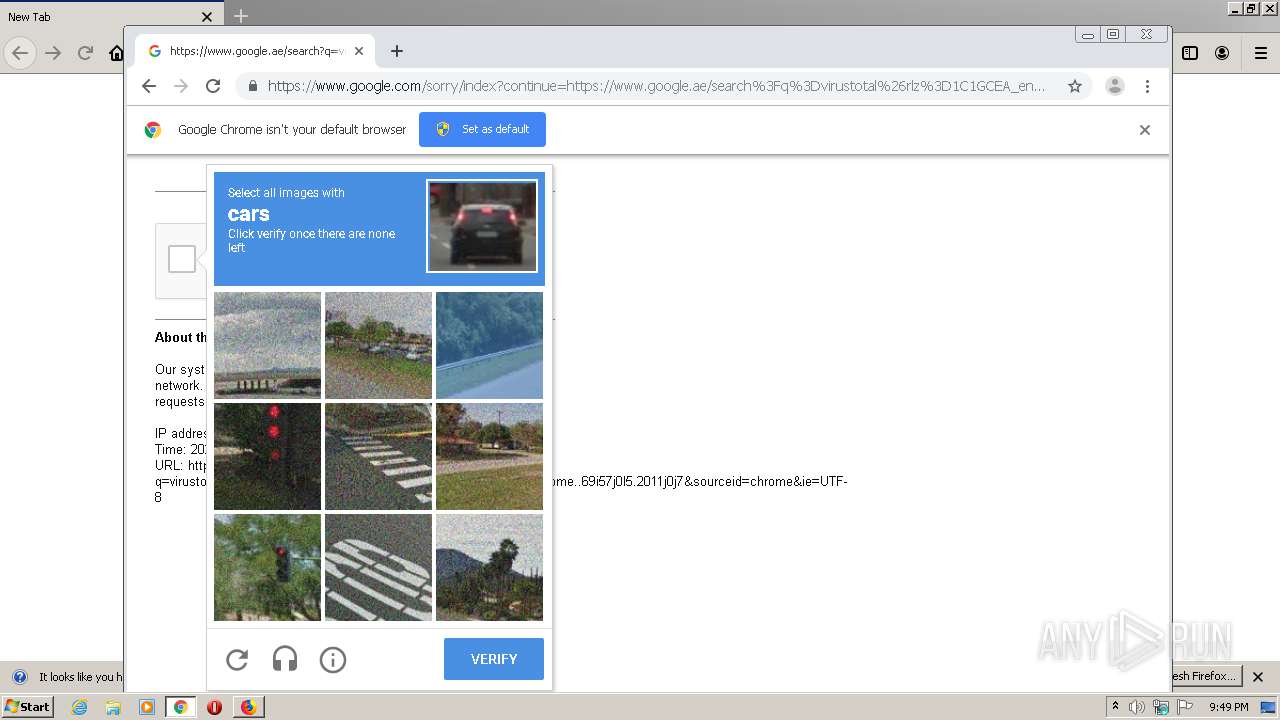The height and width of the screenshot is (720, 1280).
Task: Click the 9:49 PM clock
Action: point(1228,707)
